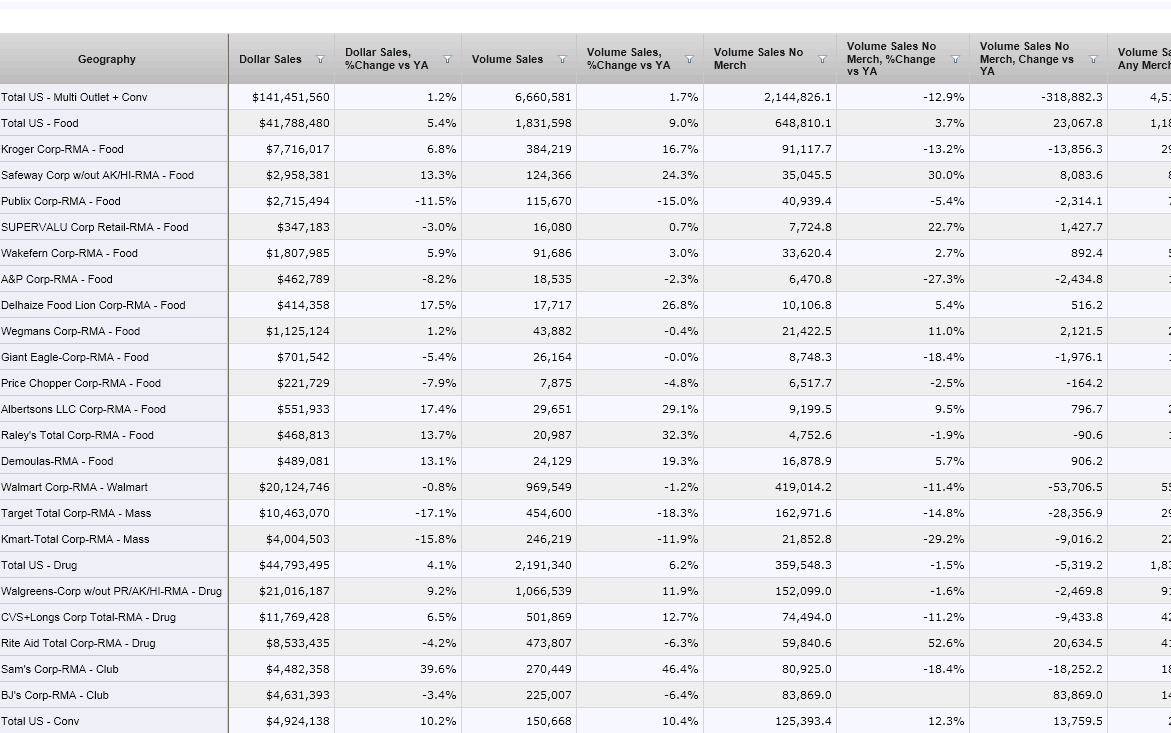This screenshot has width=1171, height=733.
Task: Click the Publix Corp-RMA - Food geography cell
Action: coord(60,201)
